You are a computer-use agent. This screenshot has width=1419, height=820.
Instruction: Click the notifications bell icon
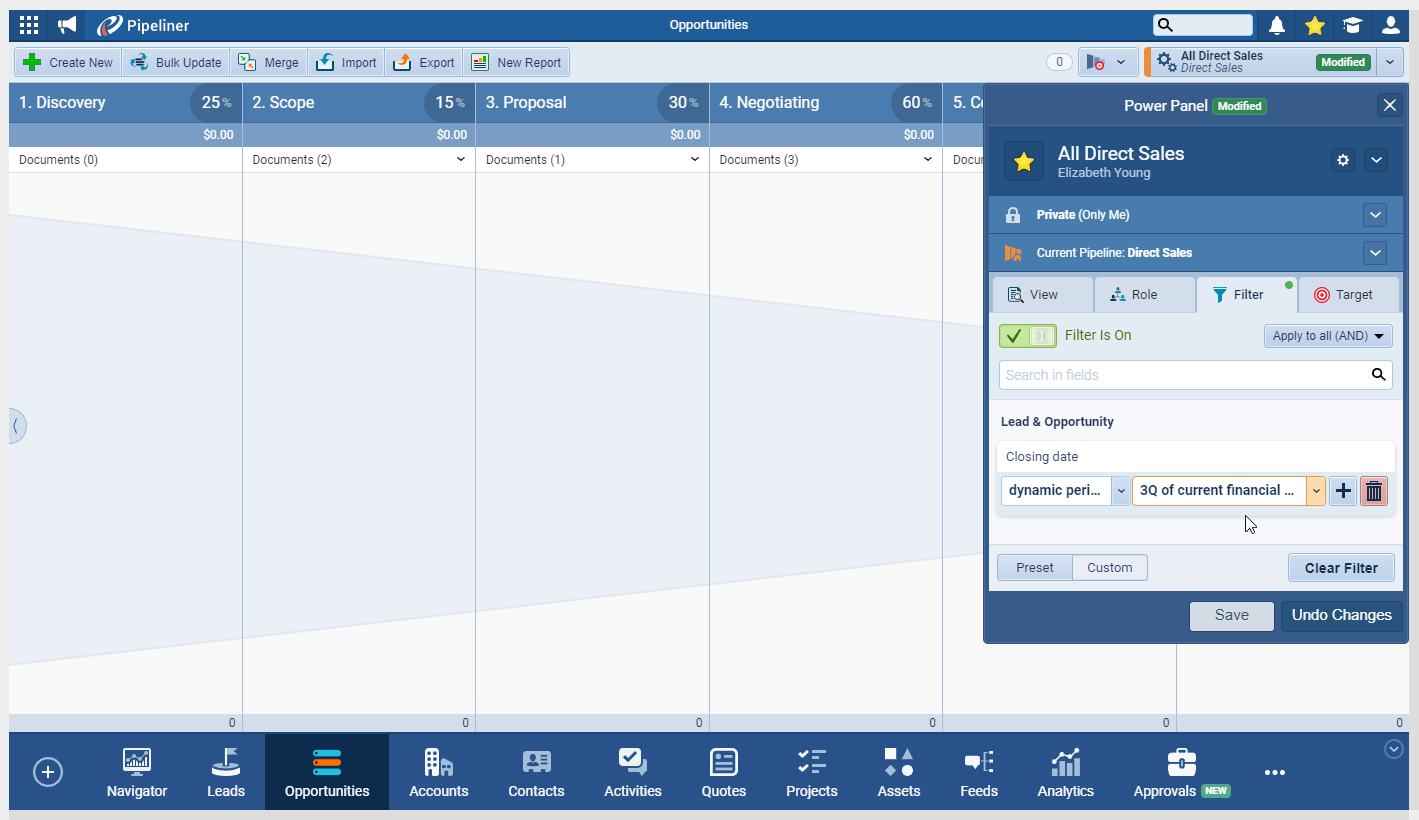1277,25
